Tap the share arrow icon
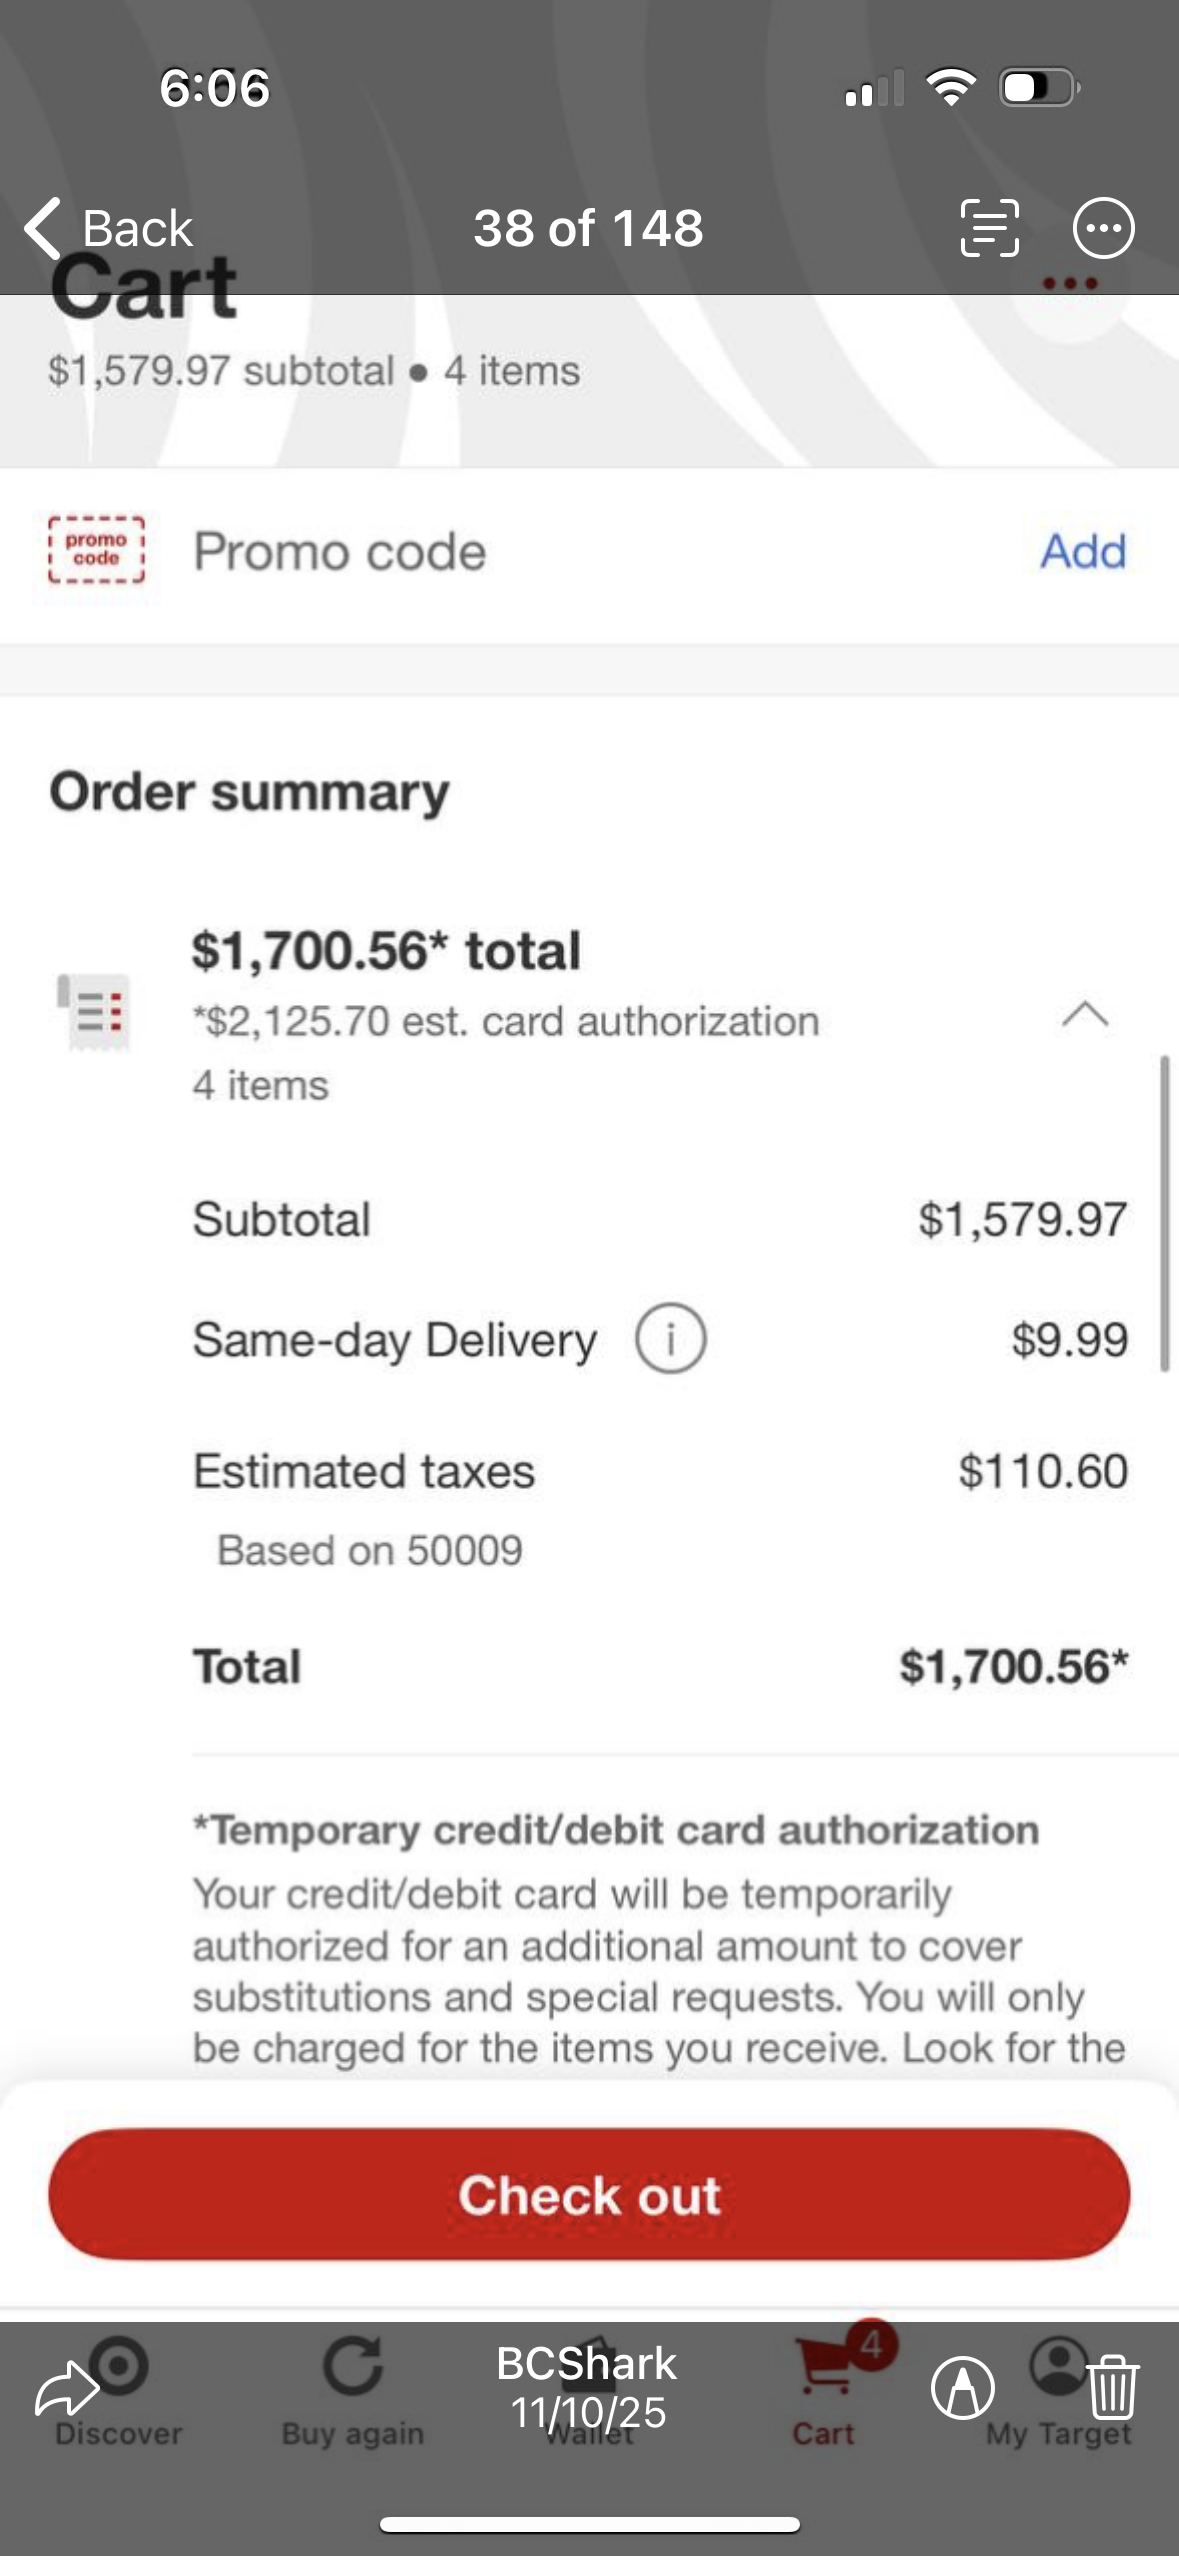Viewport: 1179px width, 2556px height. pyautogui.click(x=66, y=2388)
